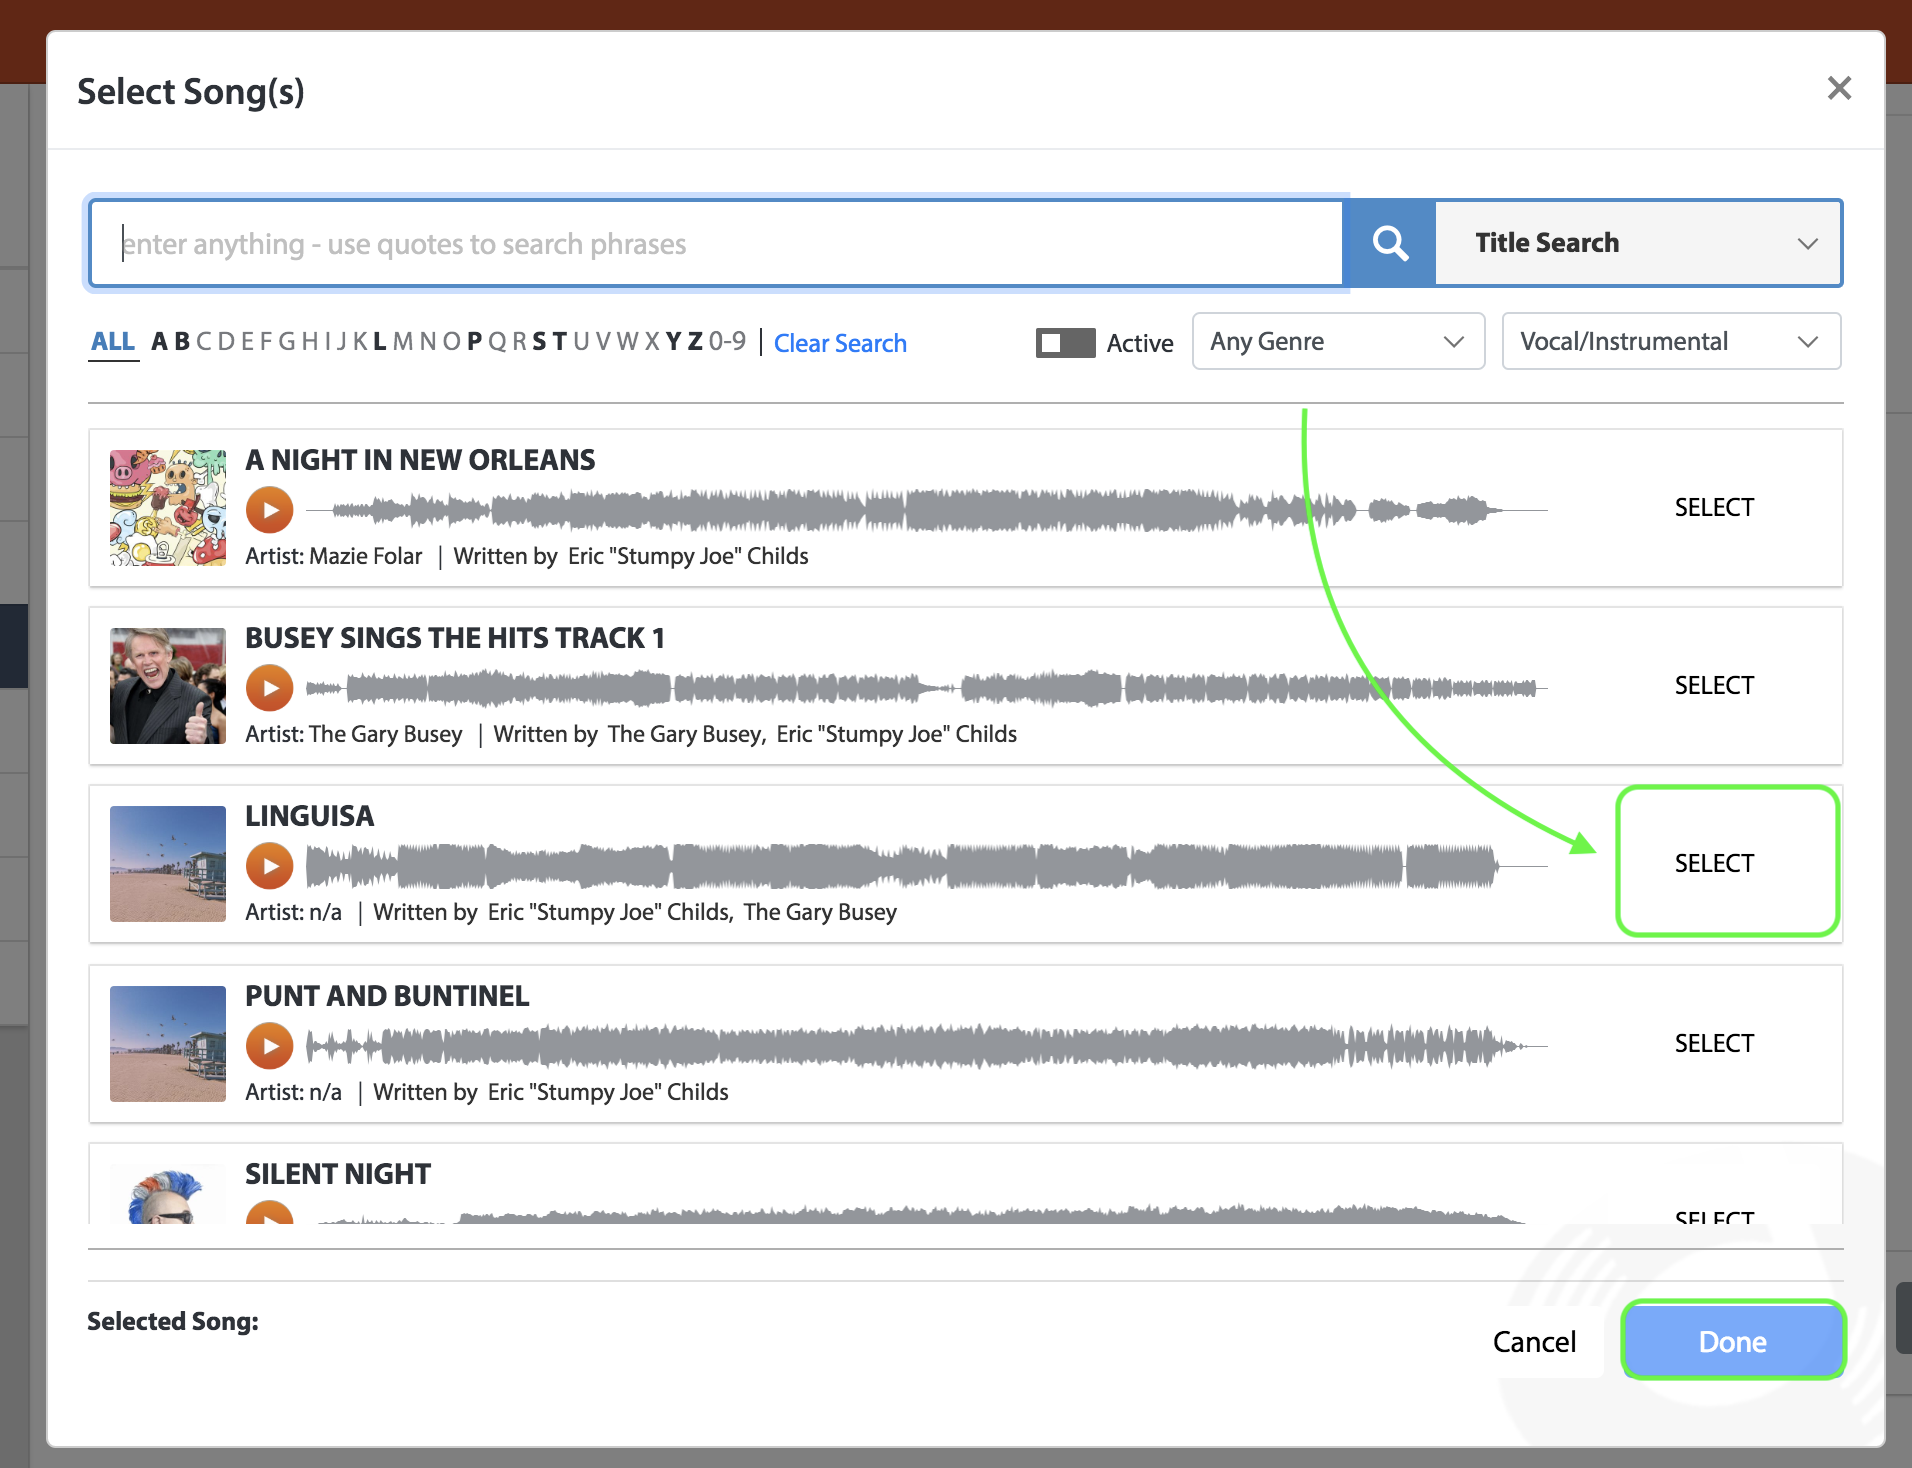The height and width of the screenshot is (1468, 1912).
Task: Filter songs by letter P
Action: click(475, 342)
